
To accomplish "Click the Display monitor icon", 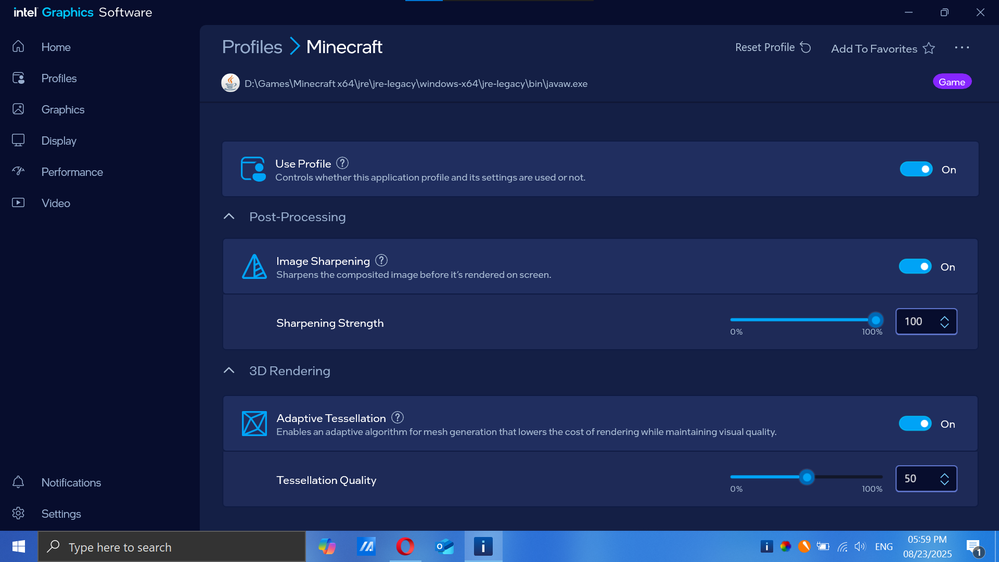I will [x=18, y=140].
